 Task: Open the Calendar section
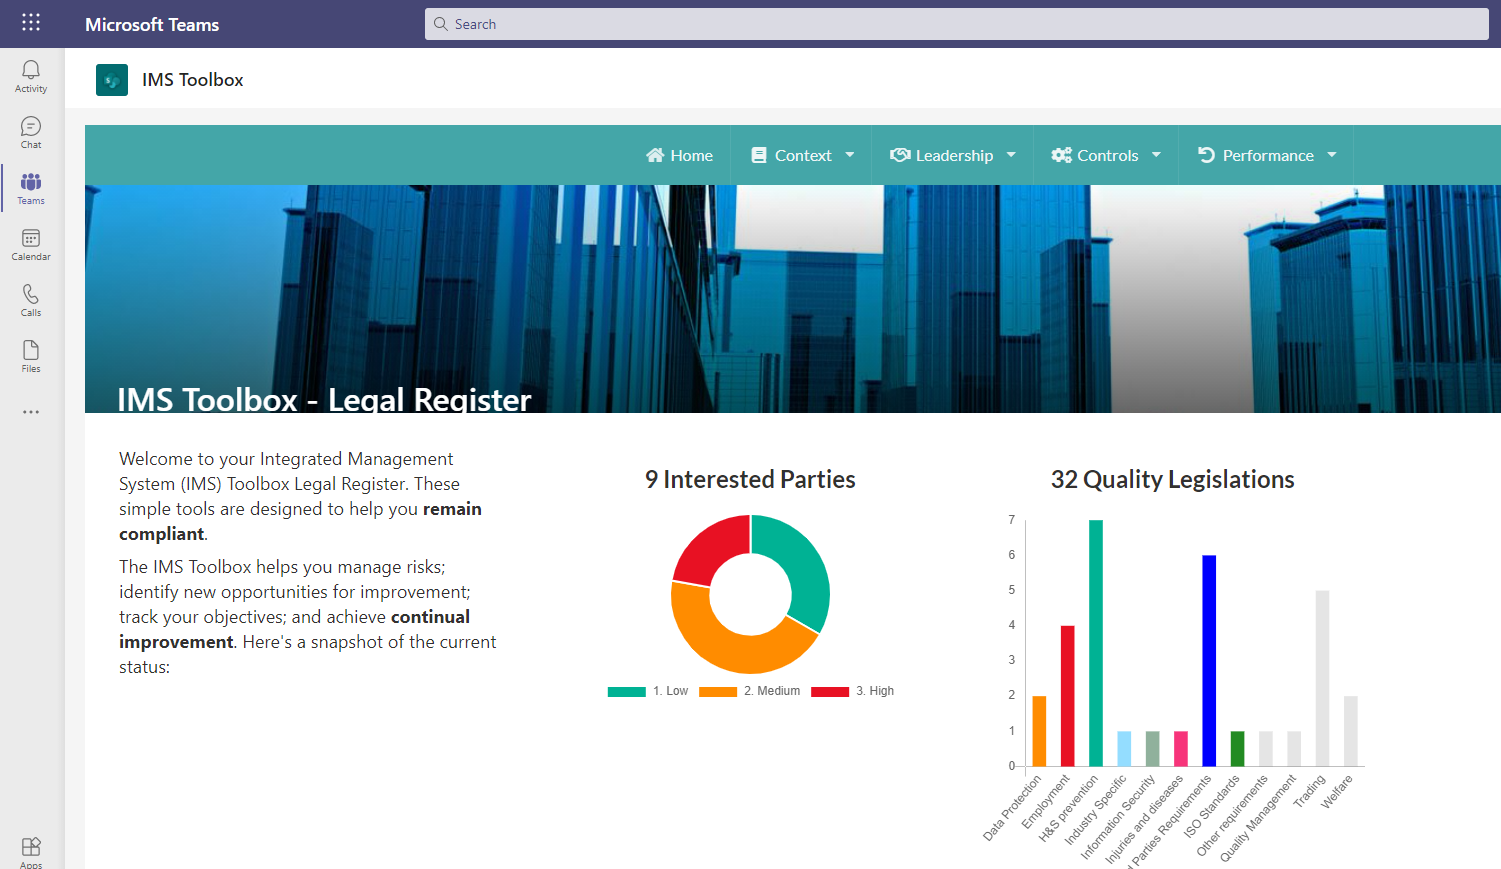point(31,244)
